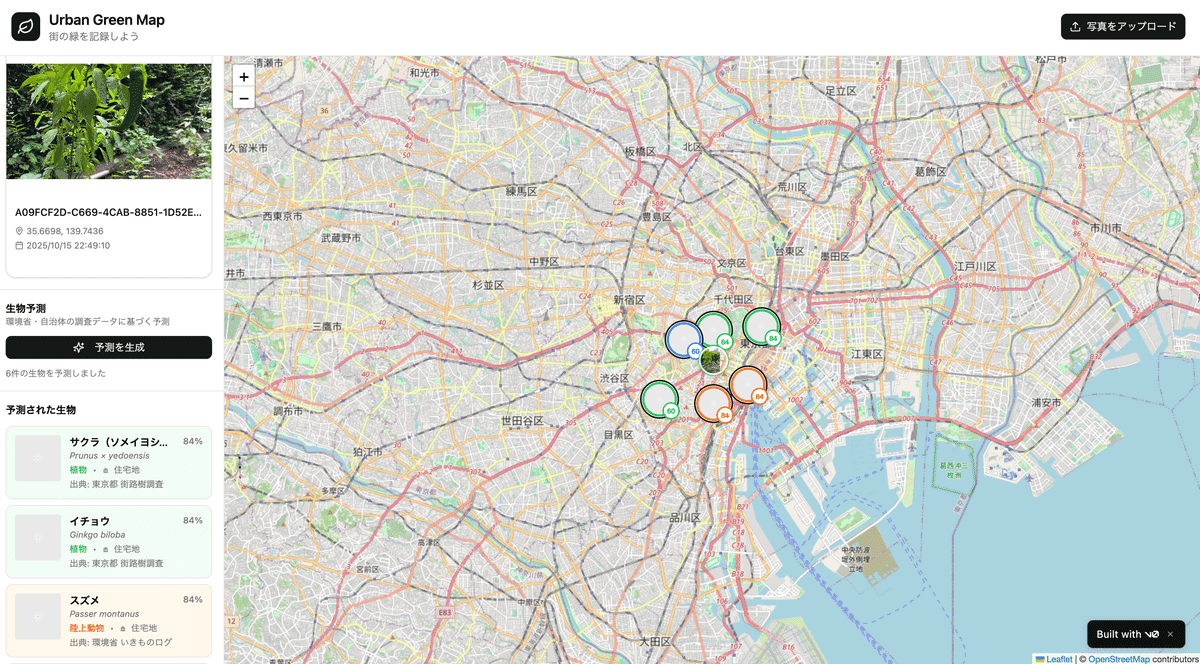The width and height of the screenshot is (1200, 664).
Task: Click the 予測された生物 heading
Action: pyautogui.click(x=41, y=410)
